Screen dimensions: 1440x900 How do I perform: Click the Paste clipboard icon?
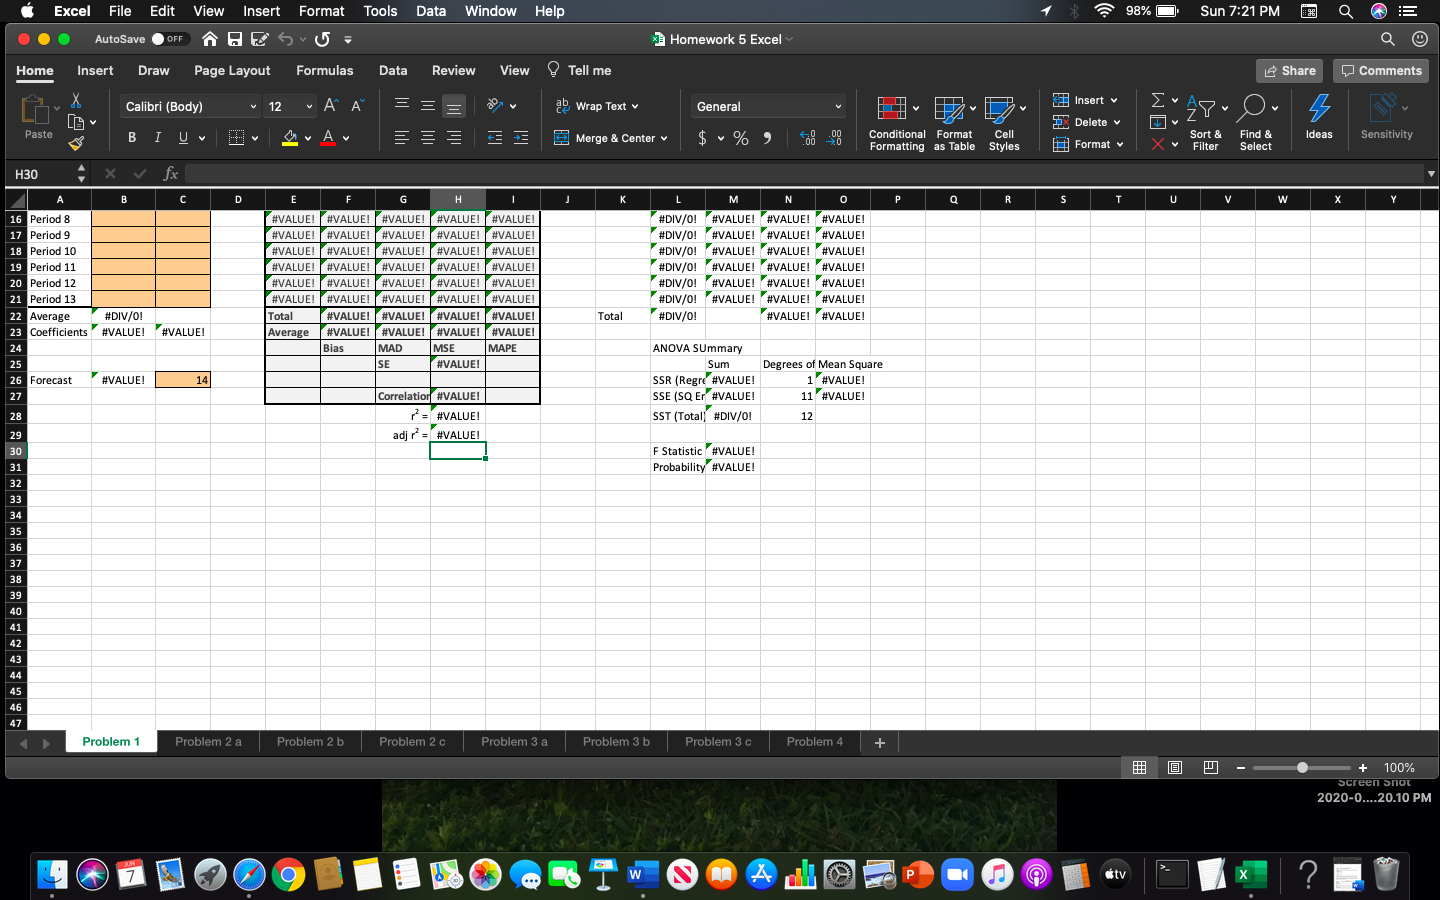click(35, 110)
